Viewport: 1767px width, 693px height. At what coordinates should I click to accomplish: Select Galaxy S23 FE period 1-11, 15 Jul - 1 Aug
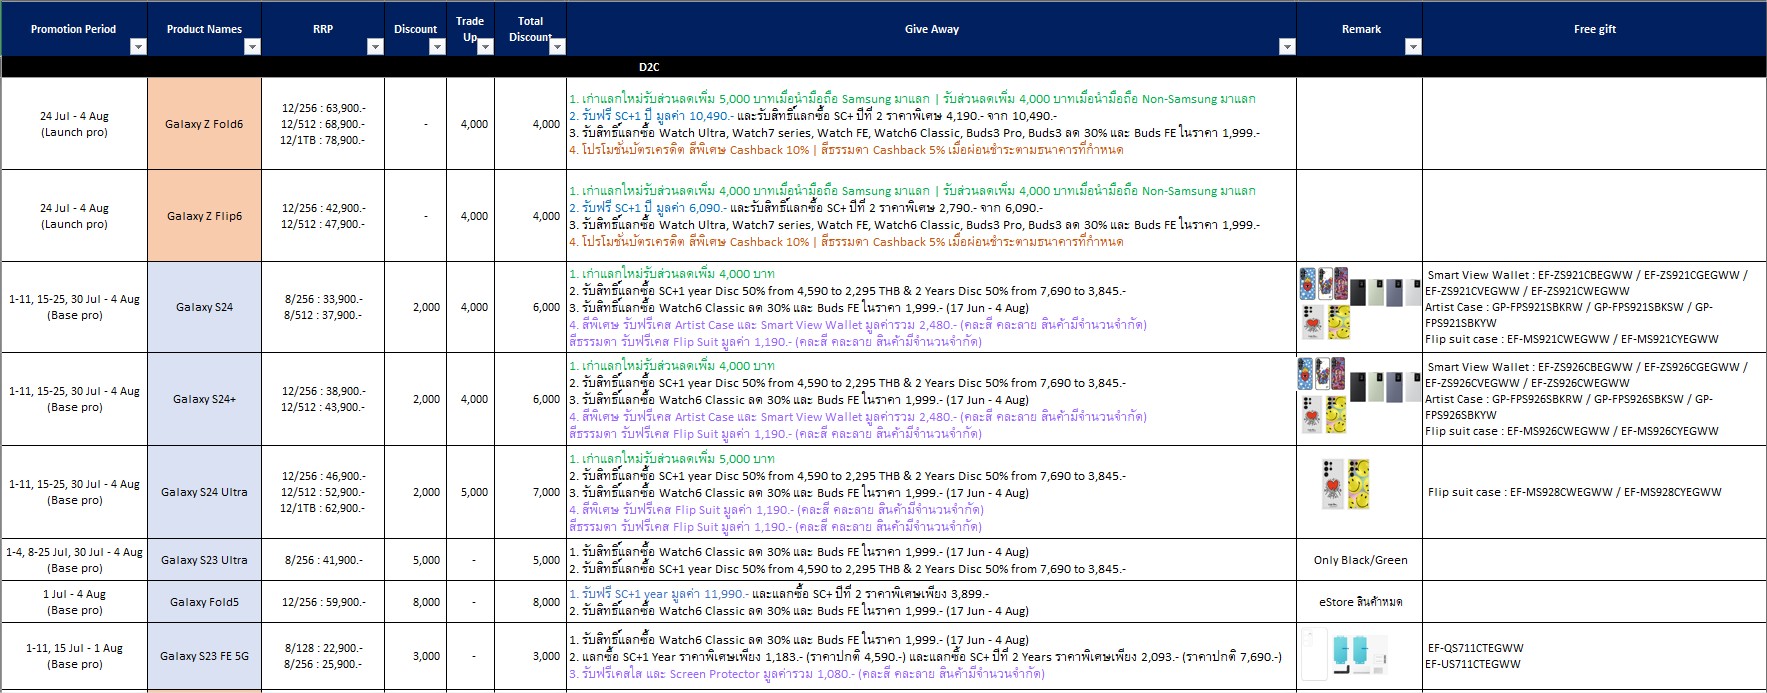coord(74,656)
